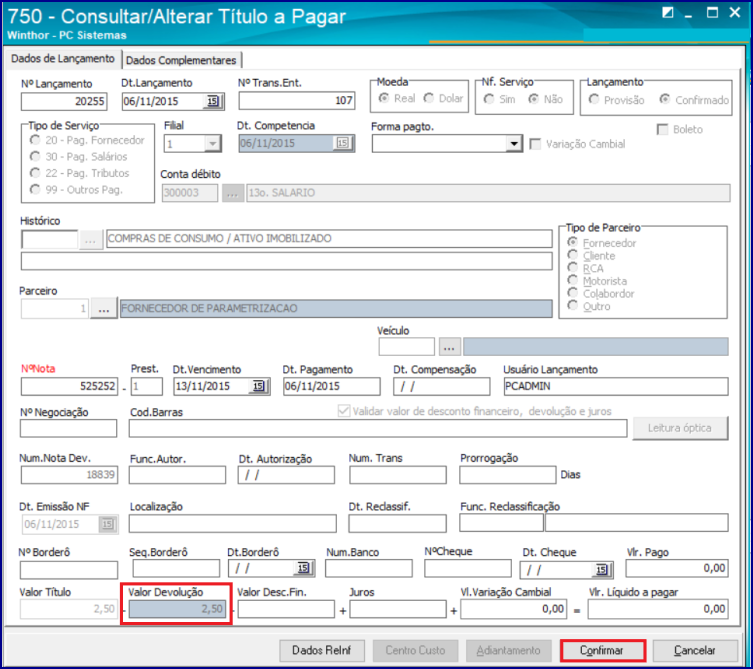
Task: Click the Leitura óptica button
Action: 680,428
